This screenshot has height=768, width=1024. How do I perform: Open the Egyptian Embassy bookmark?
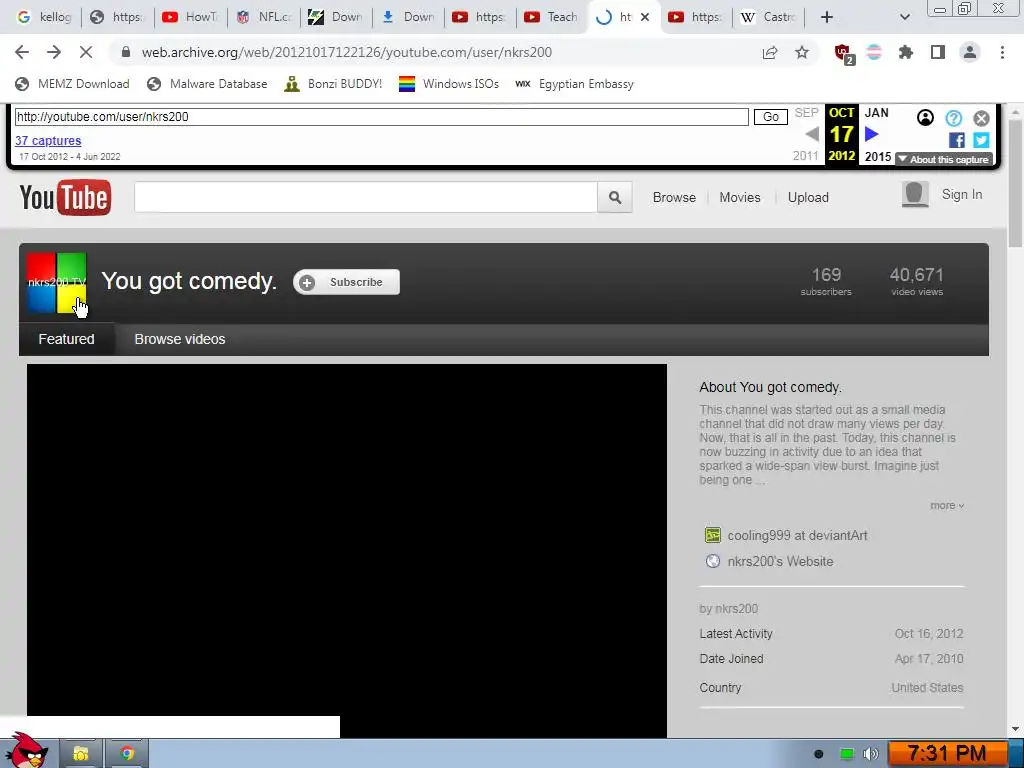pos(575,84)
